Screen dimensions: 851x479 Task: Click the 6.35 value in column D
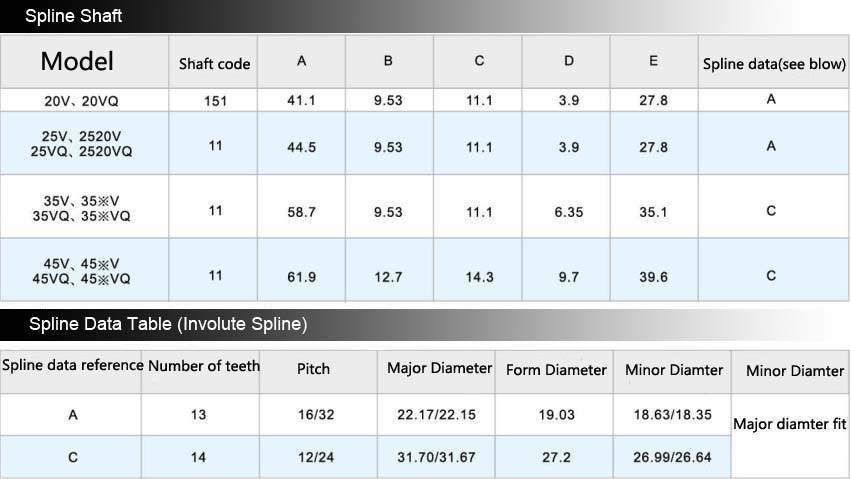tap(568, 212)
